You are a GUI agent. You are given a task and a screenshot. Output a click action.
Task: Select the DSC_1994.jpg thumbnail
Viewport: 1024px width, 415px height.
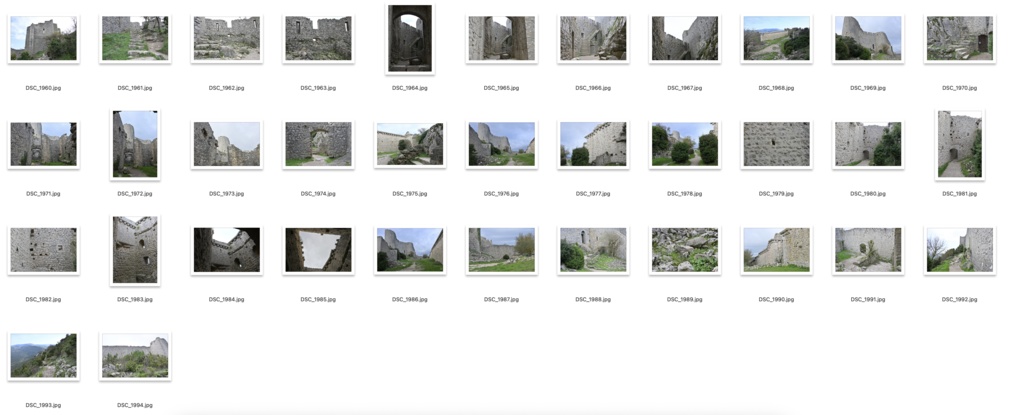click(x=135, y=356)
